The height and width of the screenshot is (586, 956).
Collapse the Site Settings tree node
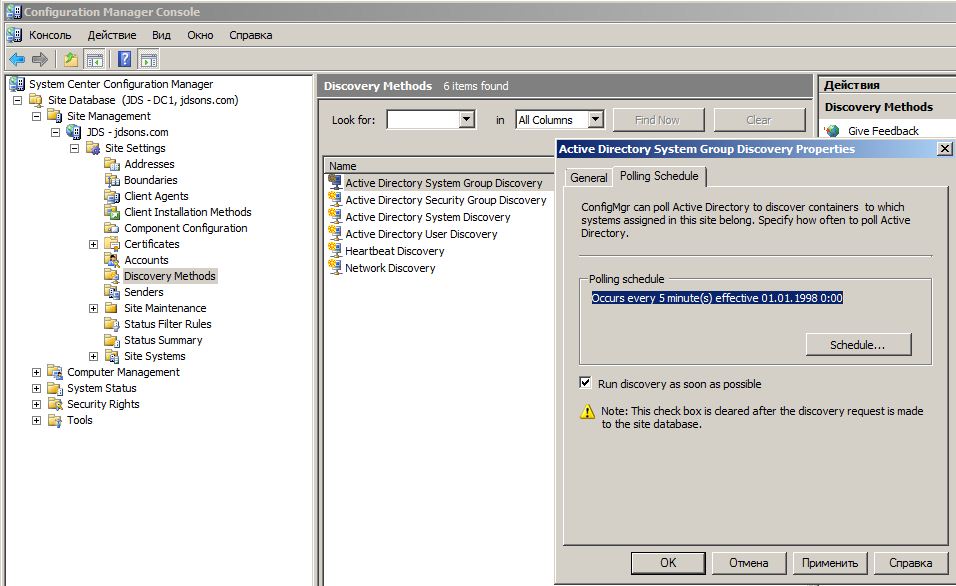(74, 148)
